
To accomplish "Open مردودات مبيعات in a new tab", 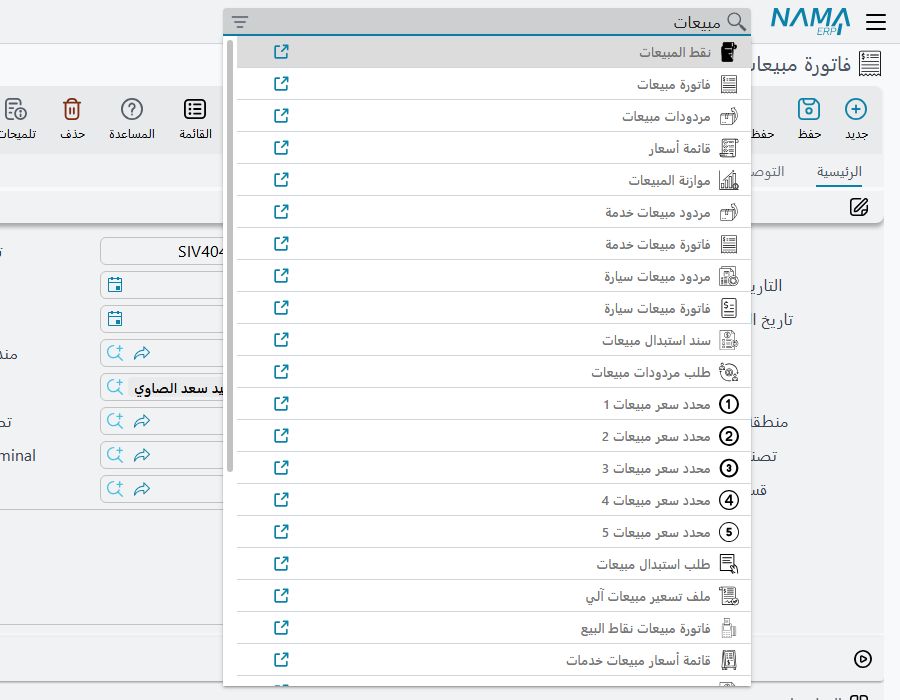I will pos(281,116).
